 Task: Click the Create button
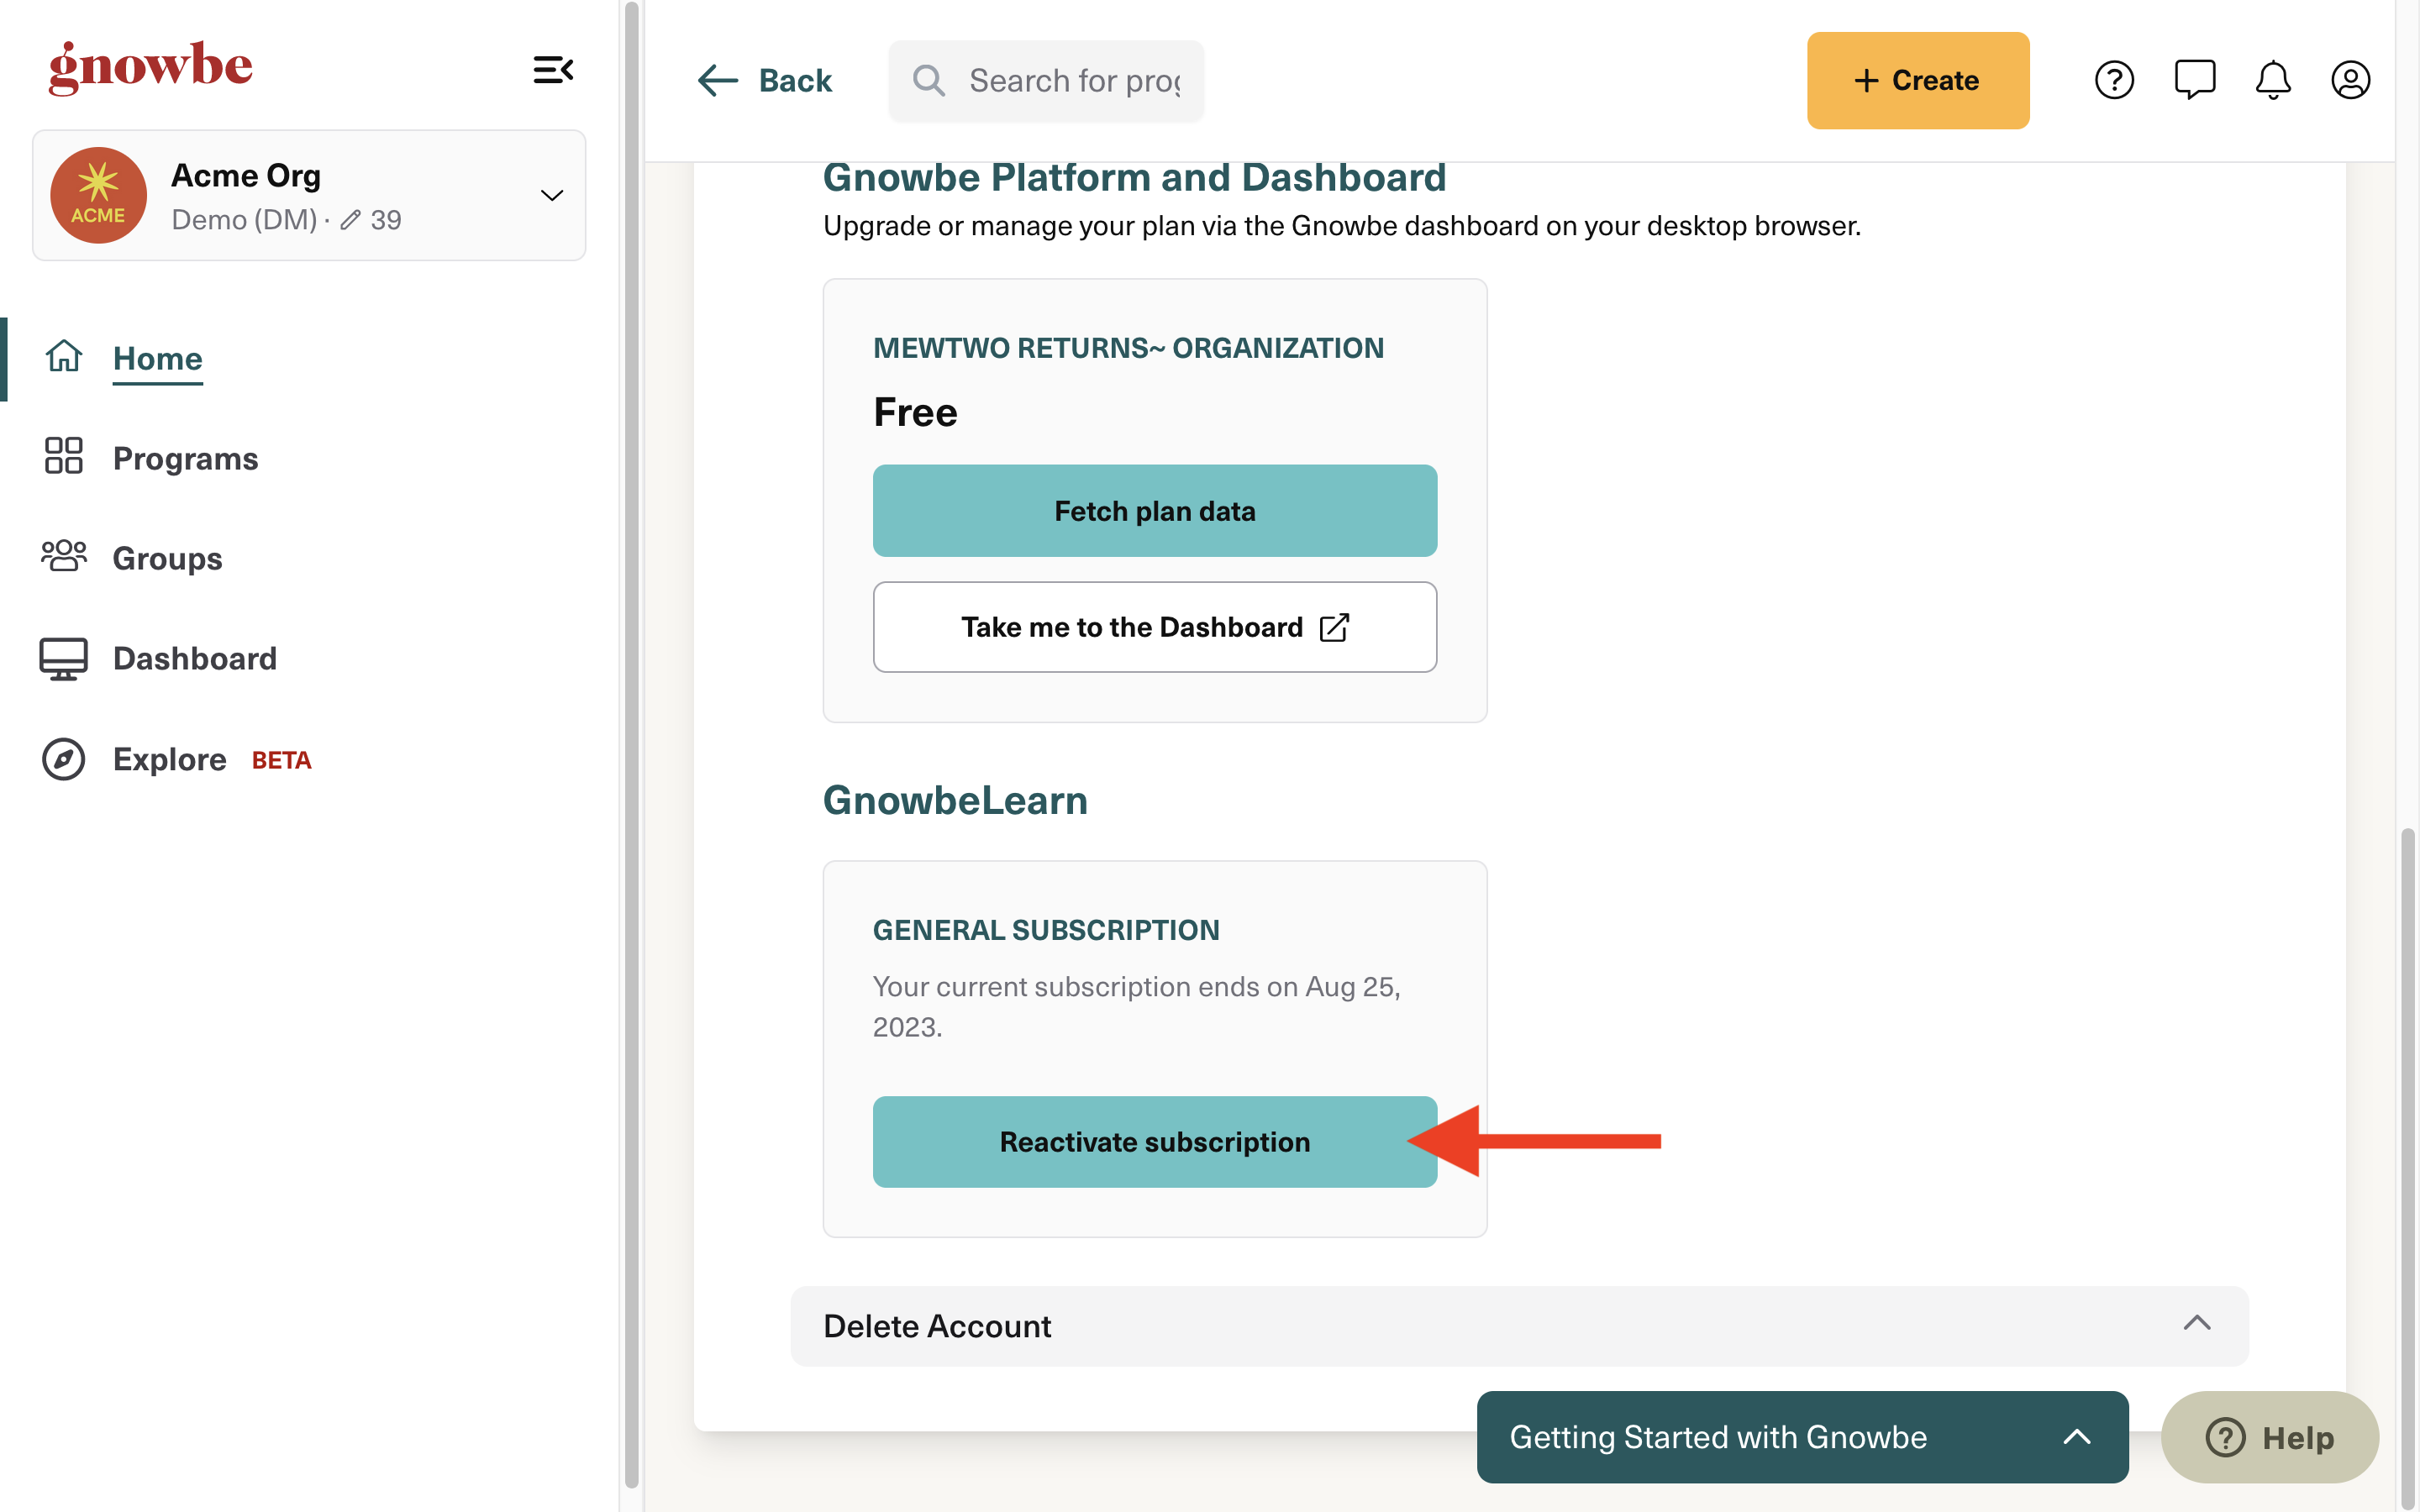[x=1917, y=80]
